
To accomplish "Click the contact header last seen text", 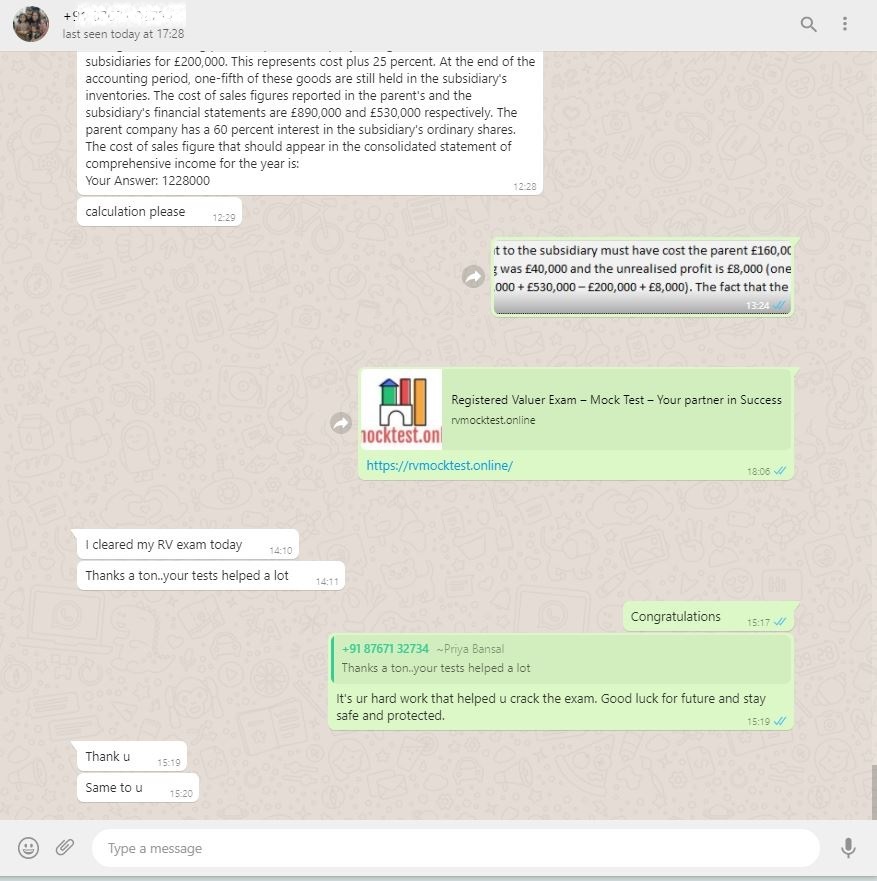I will pos(123,34).
